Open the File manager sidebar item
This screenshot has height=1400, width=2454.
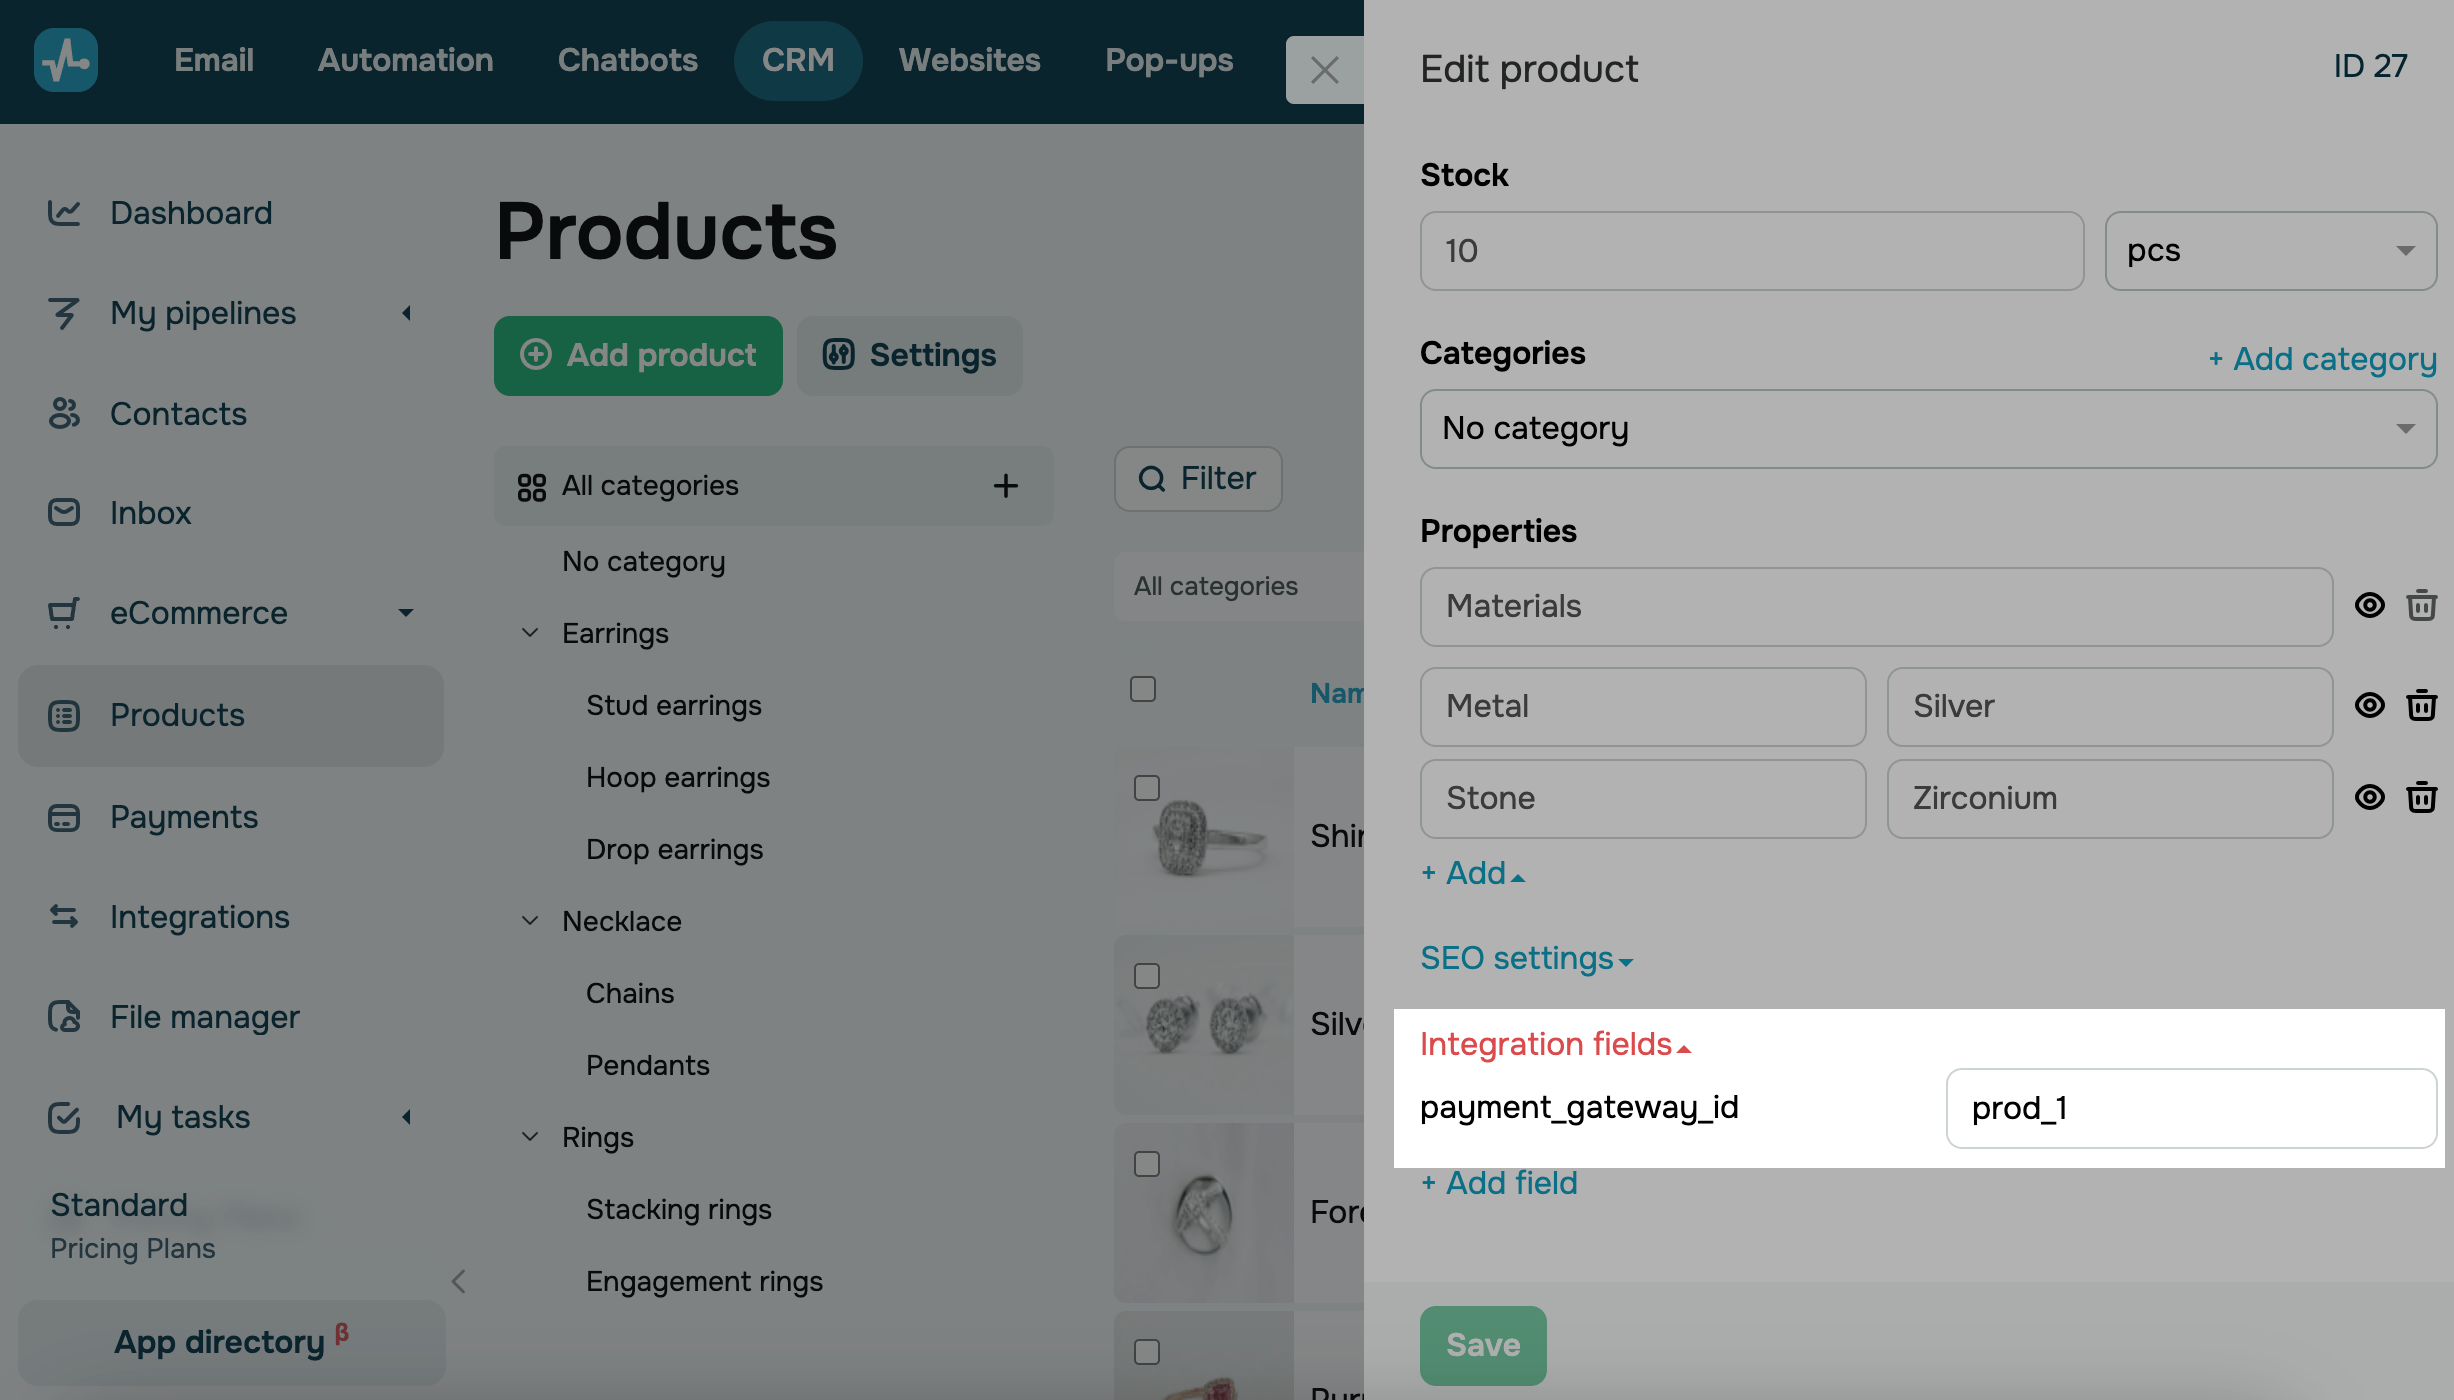click(x=204, y=1017)
